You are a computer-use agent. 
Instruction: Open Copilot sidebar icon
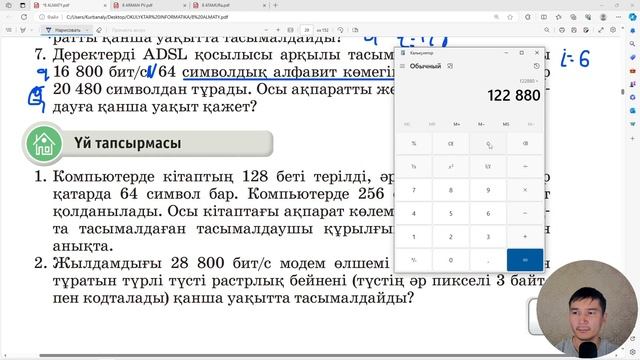coord(632,17)
